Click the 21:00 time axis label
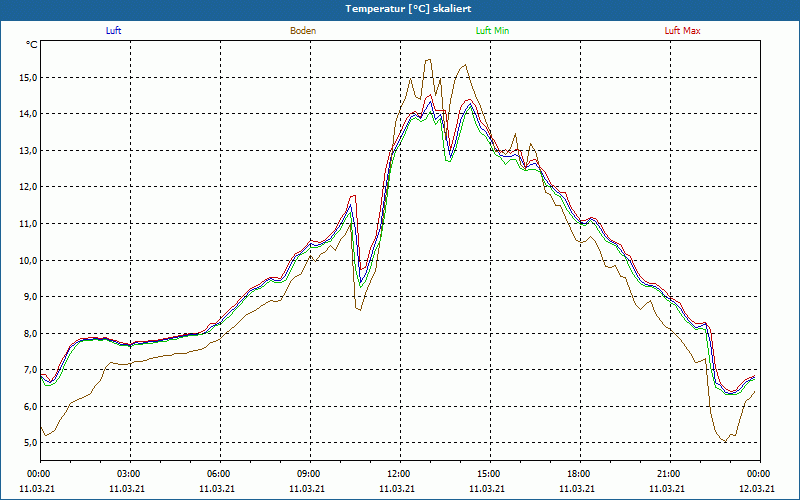 [669, 474]
